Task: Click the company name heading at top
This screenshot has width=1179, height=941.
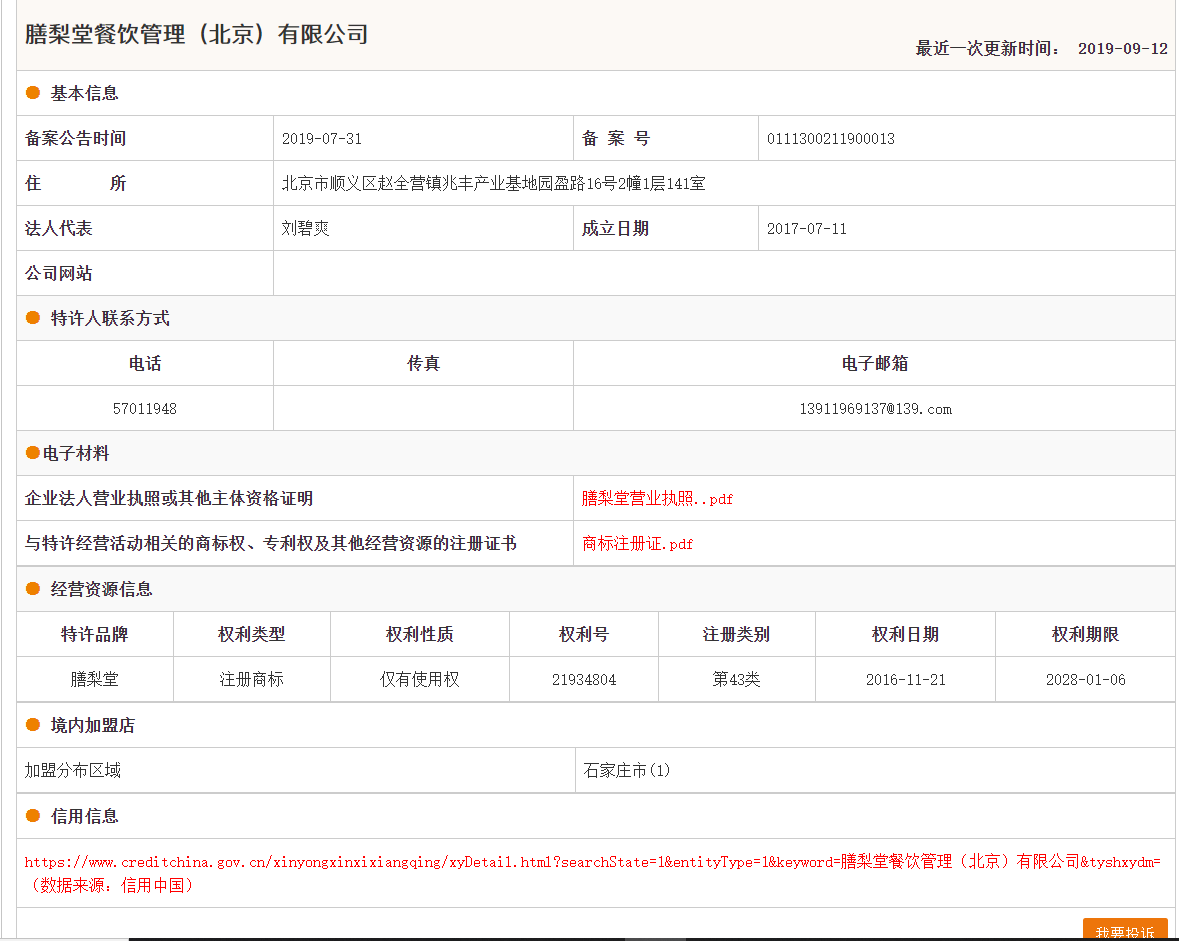Action: (x=197, y=34)
